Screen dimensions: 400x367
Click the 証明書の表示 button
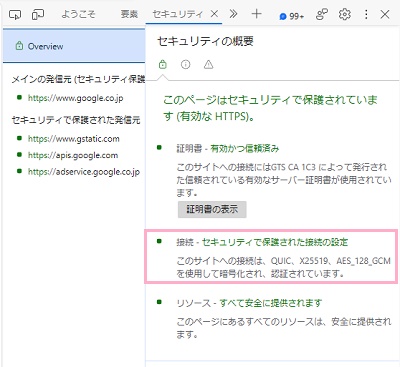[x=212, y=209]
